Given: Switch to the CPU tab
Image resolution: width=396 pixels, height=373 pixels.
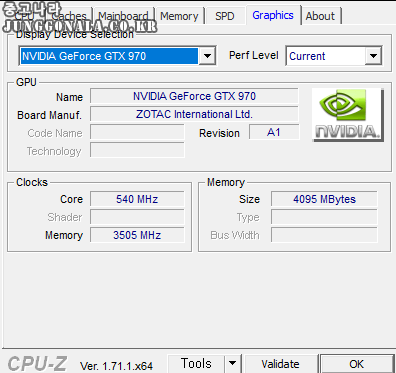Looking at the screenshot, I should click(24, 16).
